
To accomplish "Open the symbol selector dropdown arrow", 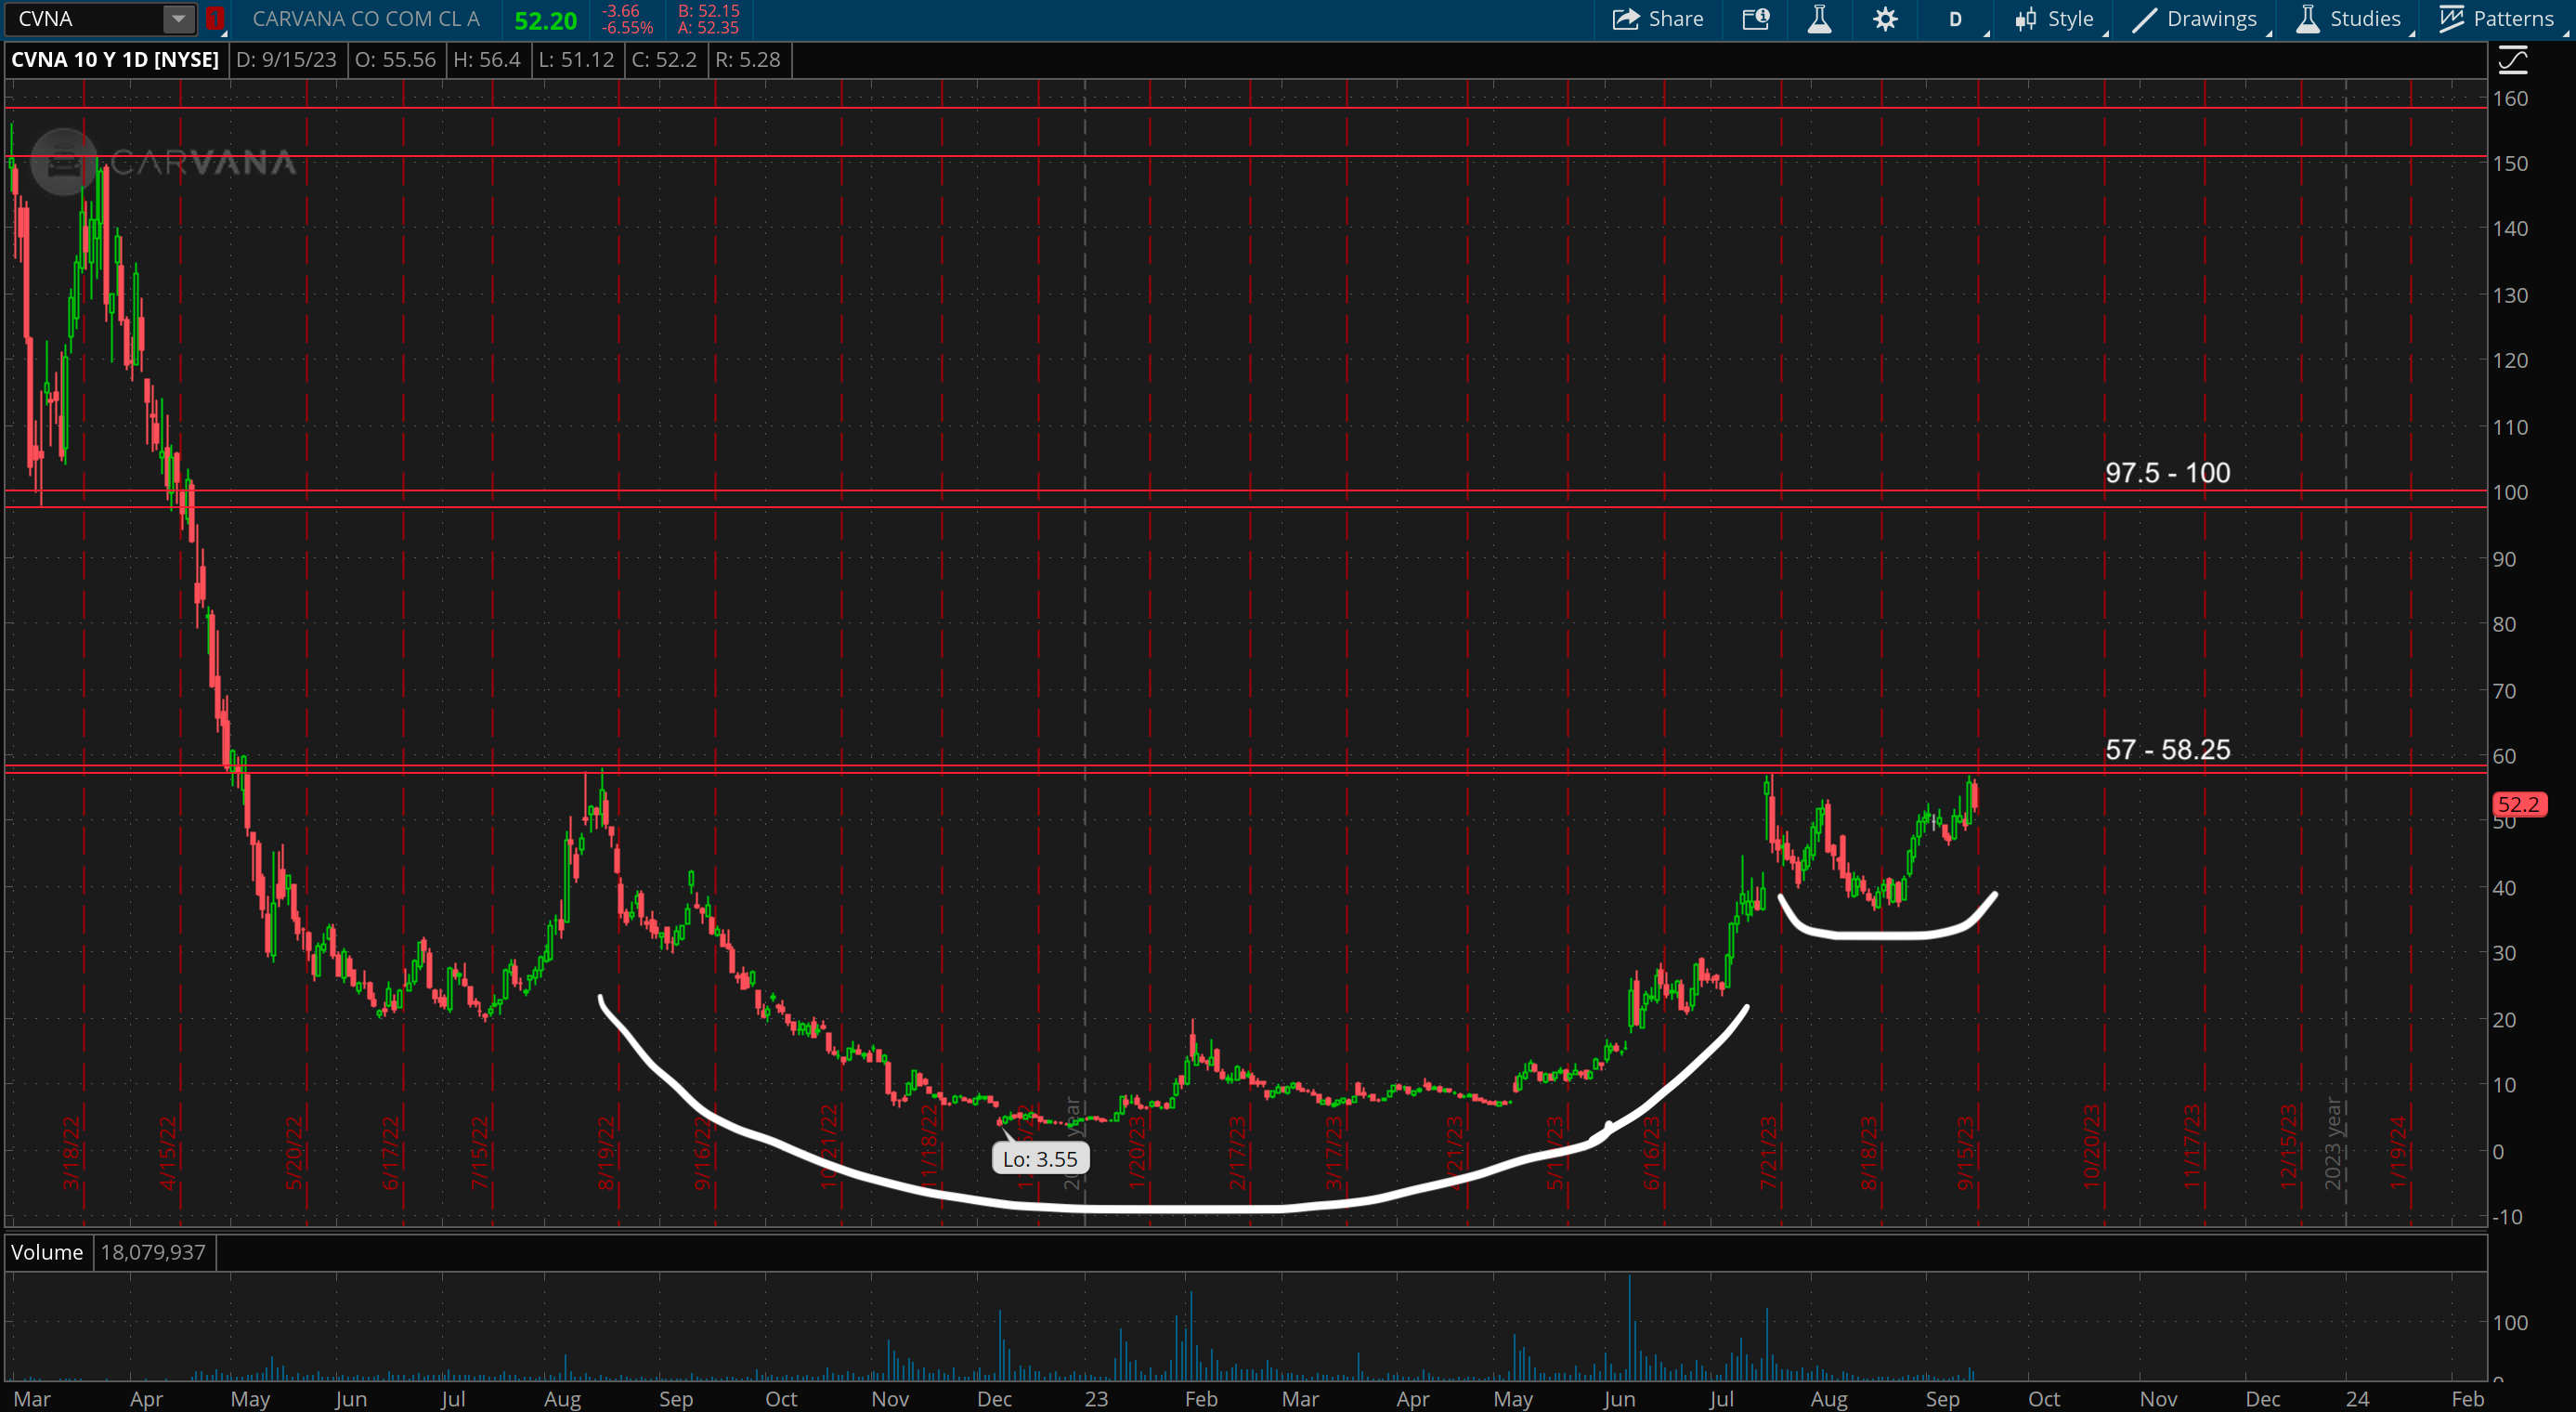I will (178, 18).
